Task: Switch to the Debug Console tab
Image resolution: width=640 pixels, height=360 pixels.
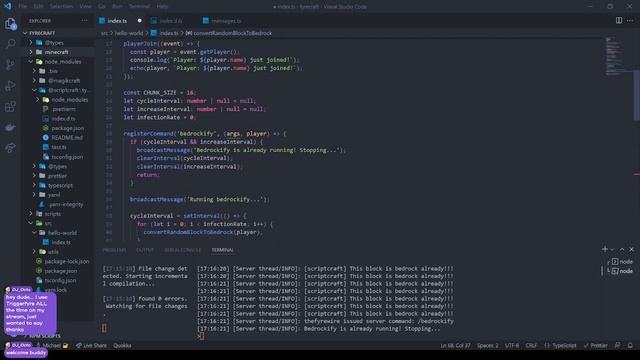Action: click(x=182, y=250)
